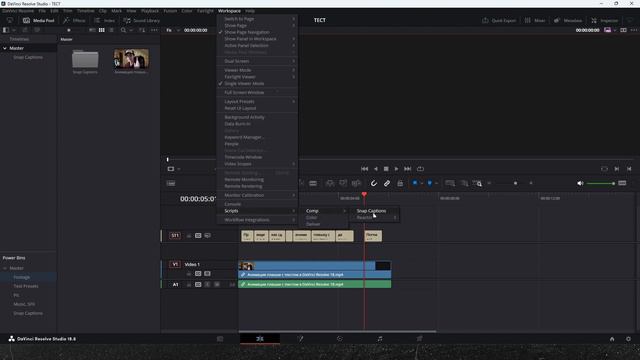The height and width of the screenshot is (360, 640).
Task: Expand the Video Scopes submenu
Action: coord(257,164)
